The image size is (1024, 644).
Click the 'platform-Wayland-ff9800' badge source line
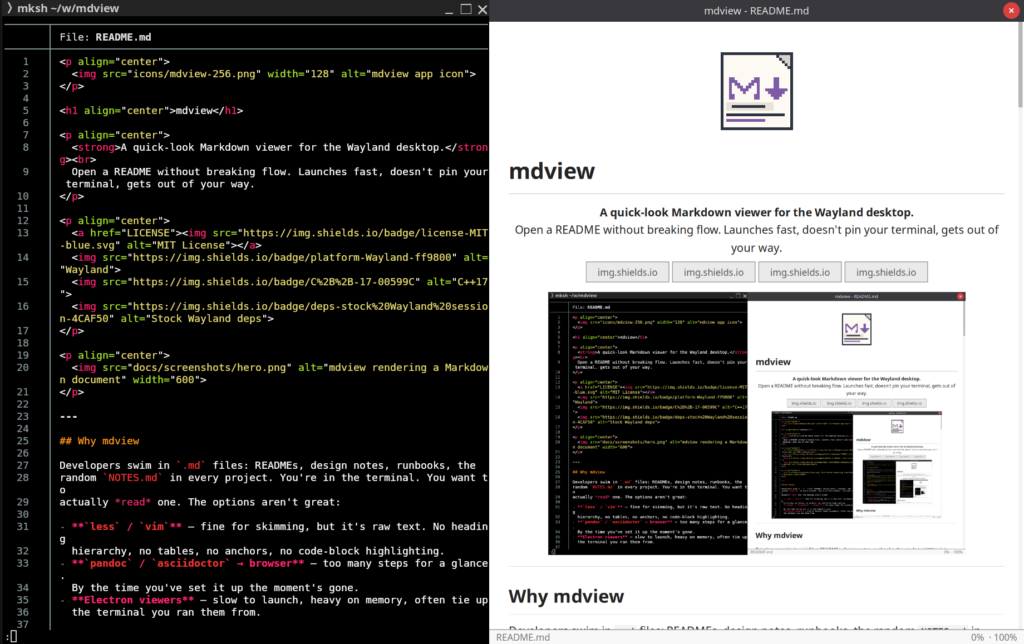click(274, 263)
